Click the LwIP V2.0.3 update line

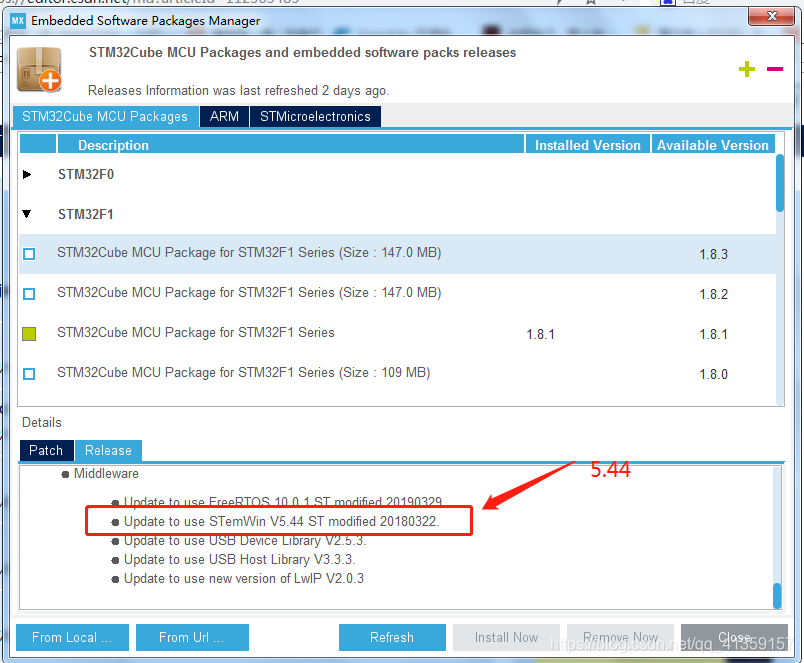pos(244,578)
